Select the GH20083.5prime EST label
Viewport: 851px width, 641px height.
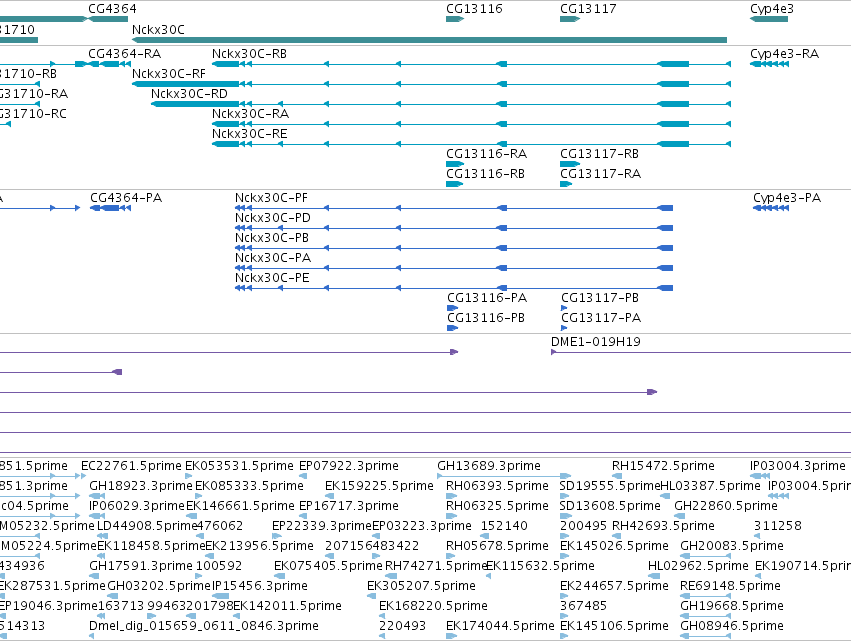tap(732, 546)
